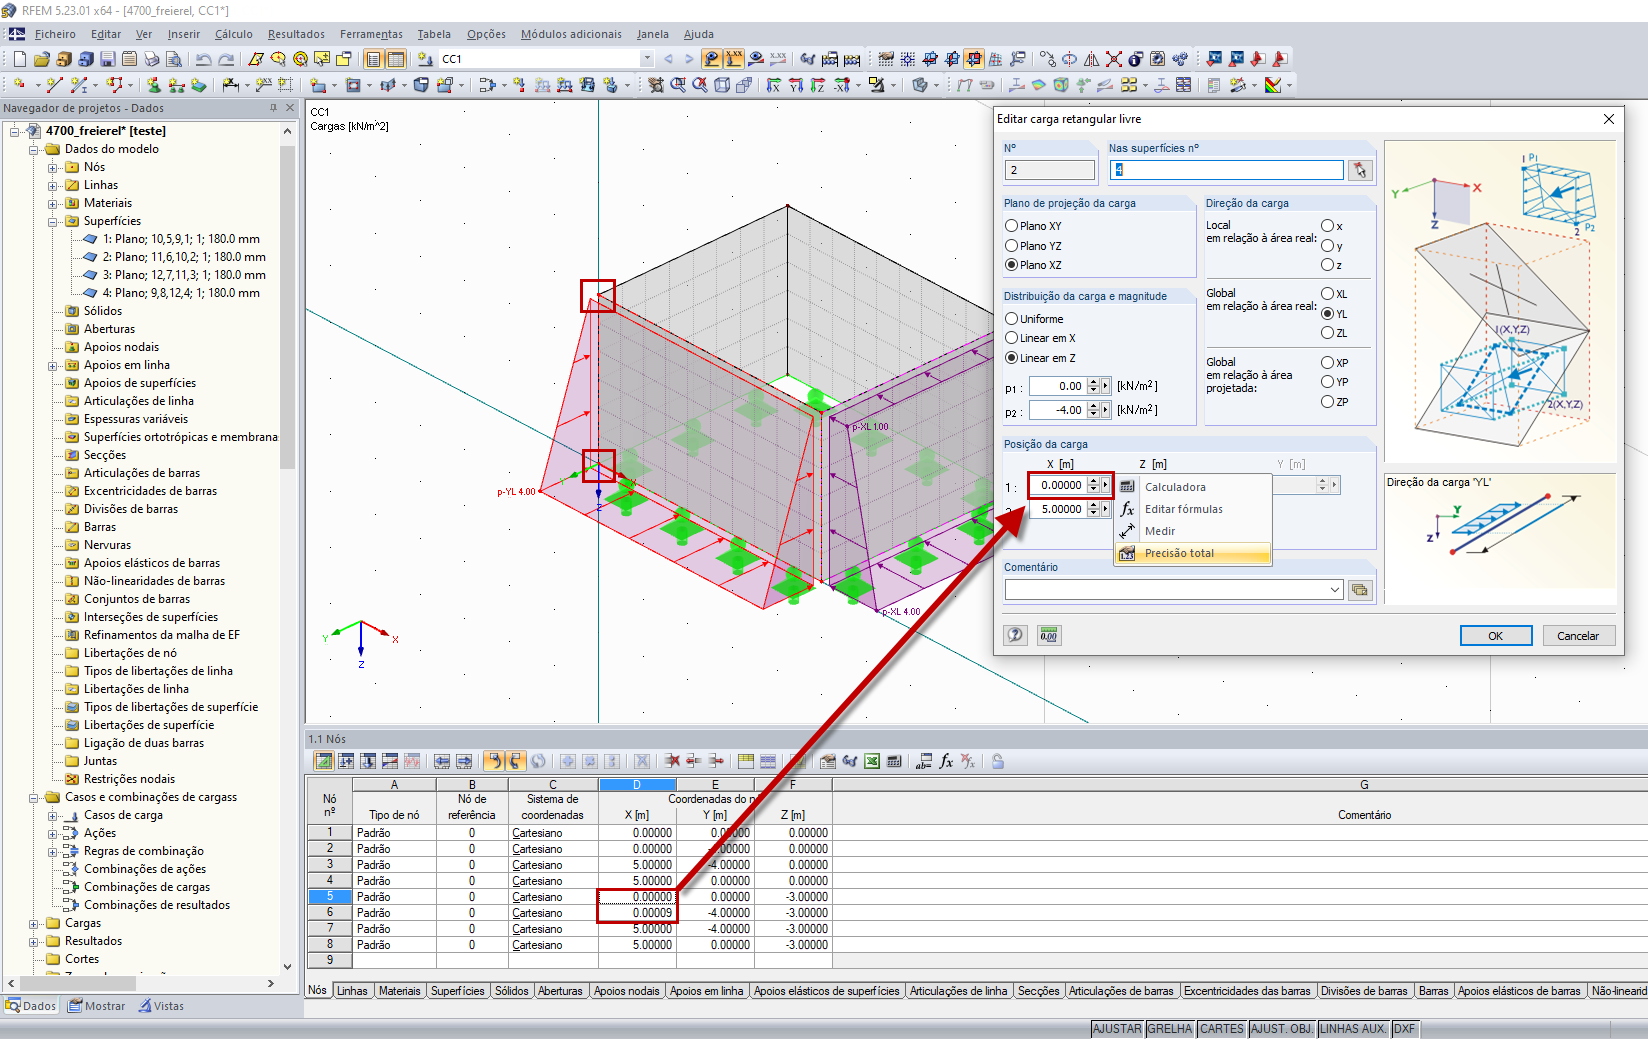Click the Open folder toolbar icon
The image size is (1648, 1039).
tap(42, 59)
